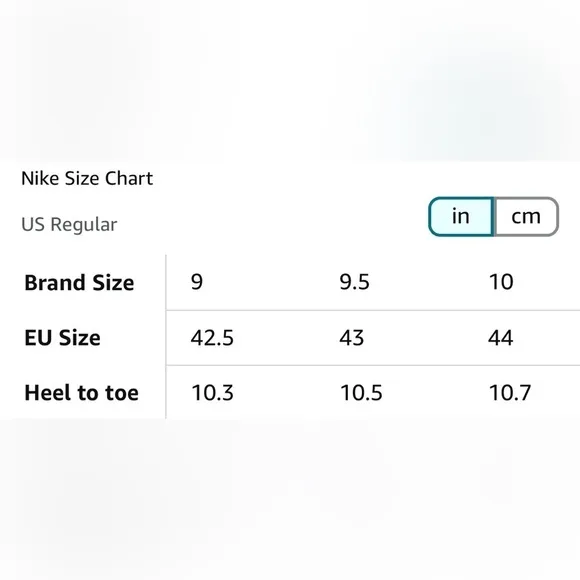Click EU size 42.5 value
The image size is (580, 580).
pos(212,338)
